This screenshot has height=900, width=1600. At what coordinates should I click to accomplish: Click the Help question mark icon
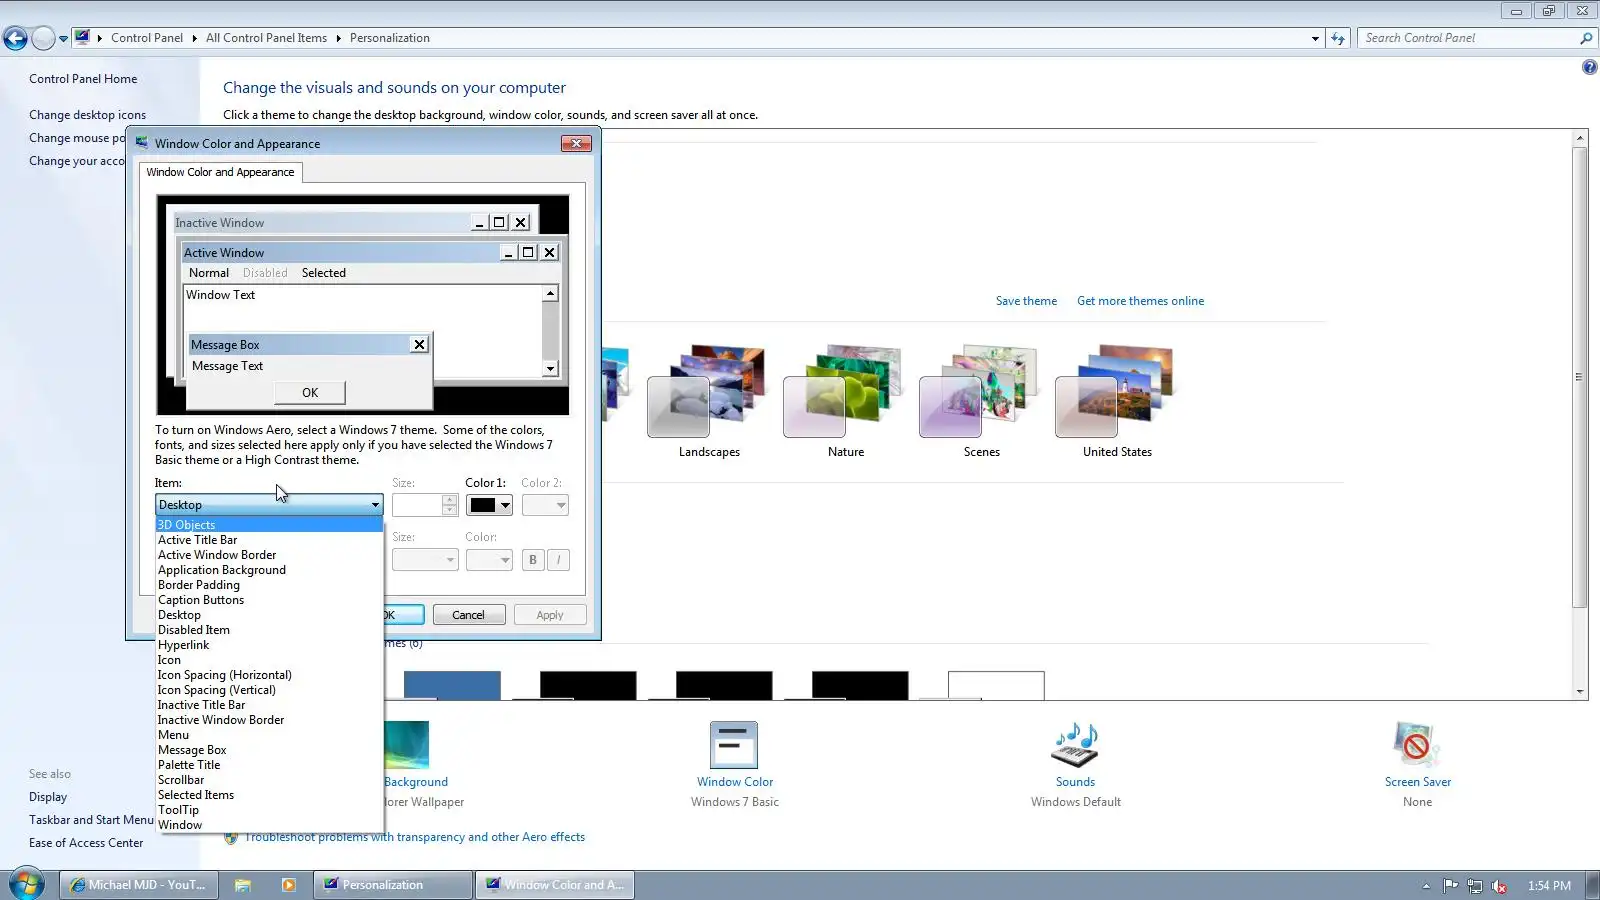click(1589, 67)
